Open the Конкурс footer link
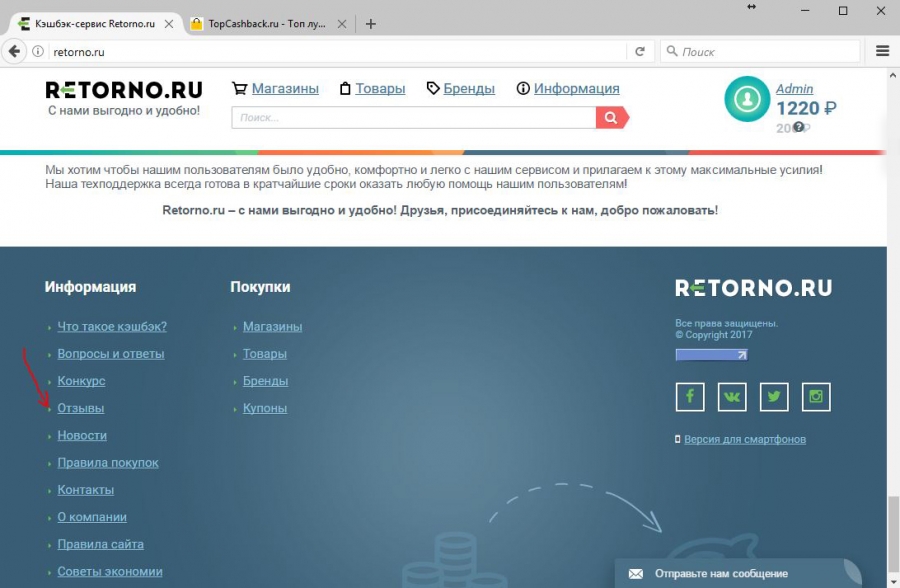Image resolution: width=900 pixels, height=588 pixels. [x=81, y=381]
